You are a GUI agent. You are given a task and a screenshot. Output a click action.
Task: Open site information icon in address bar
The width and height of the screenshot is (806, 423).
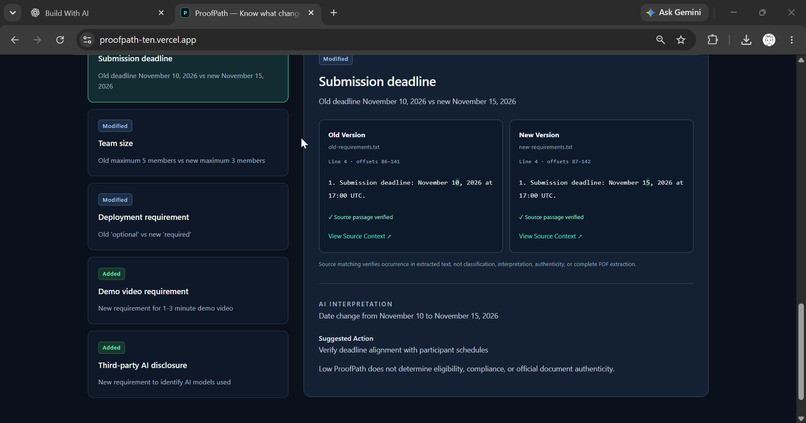click(x=87, y=40)
